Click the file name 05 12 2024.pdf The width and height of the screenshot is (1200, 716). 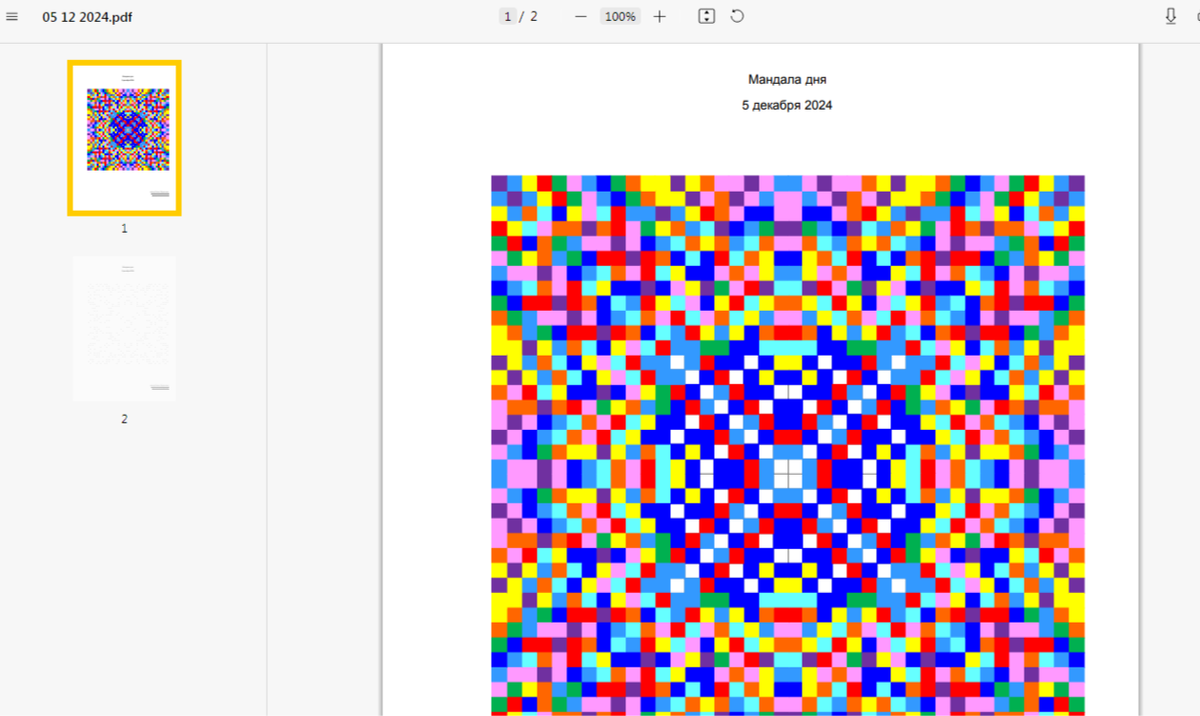tap(87, 17)
